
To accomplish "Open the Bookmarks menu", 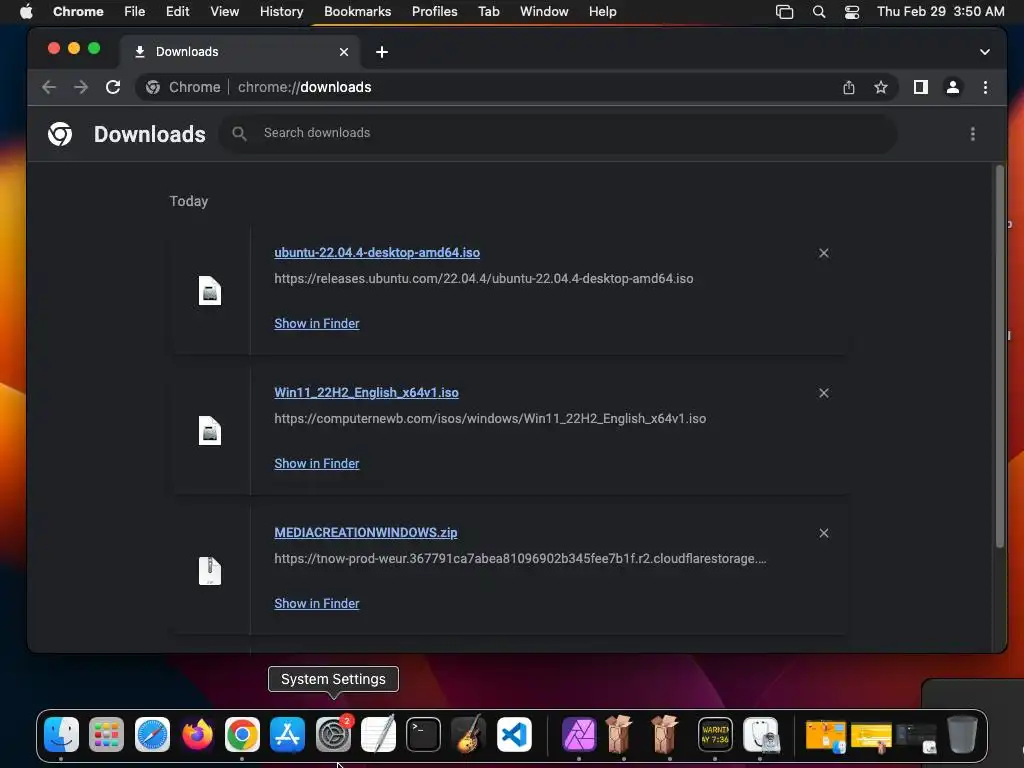I will click(x=358, y=12).
